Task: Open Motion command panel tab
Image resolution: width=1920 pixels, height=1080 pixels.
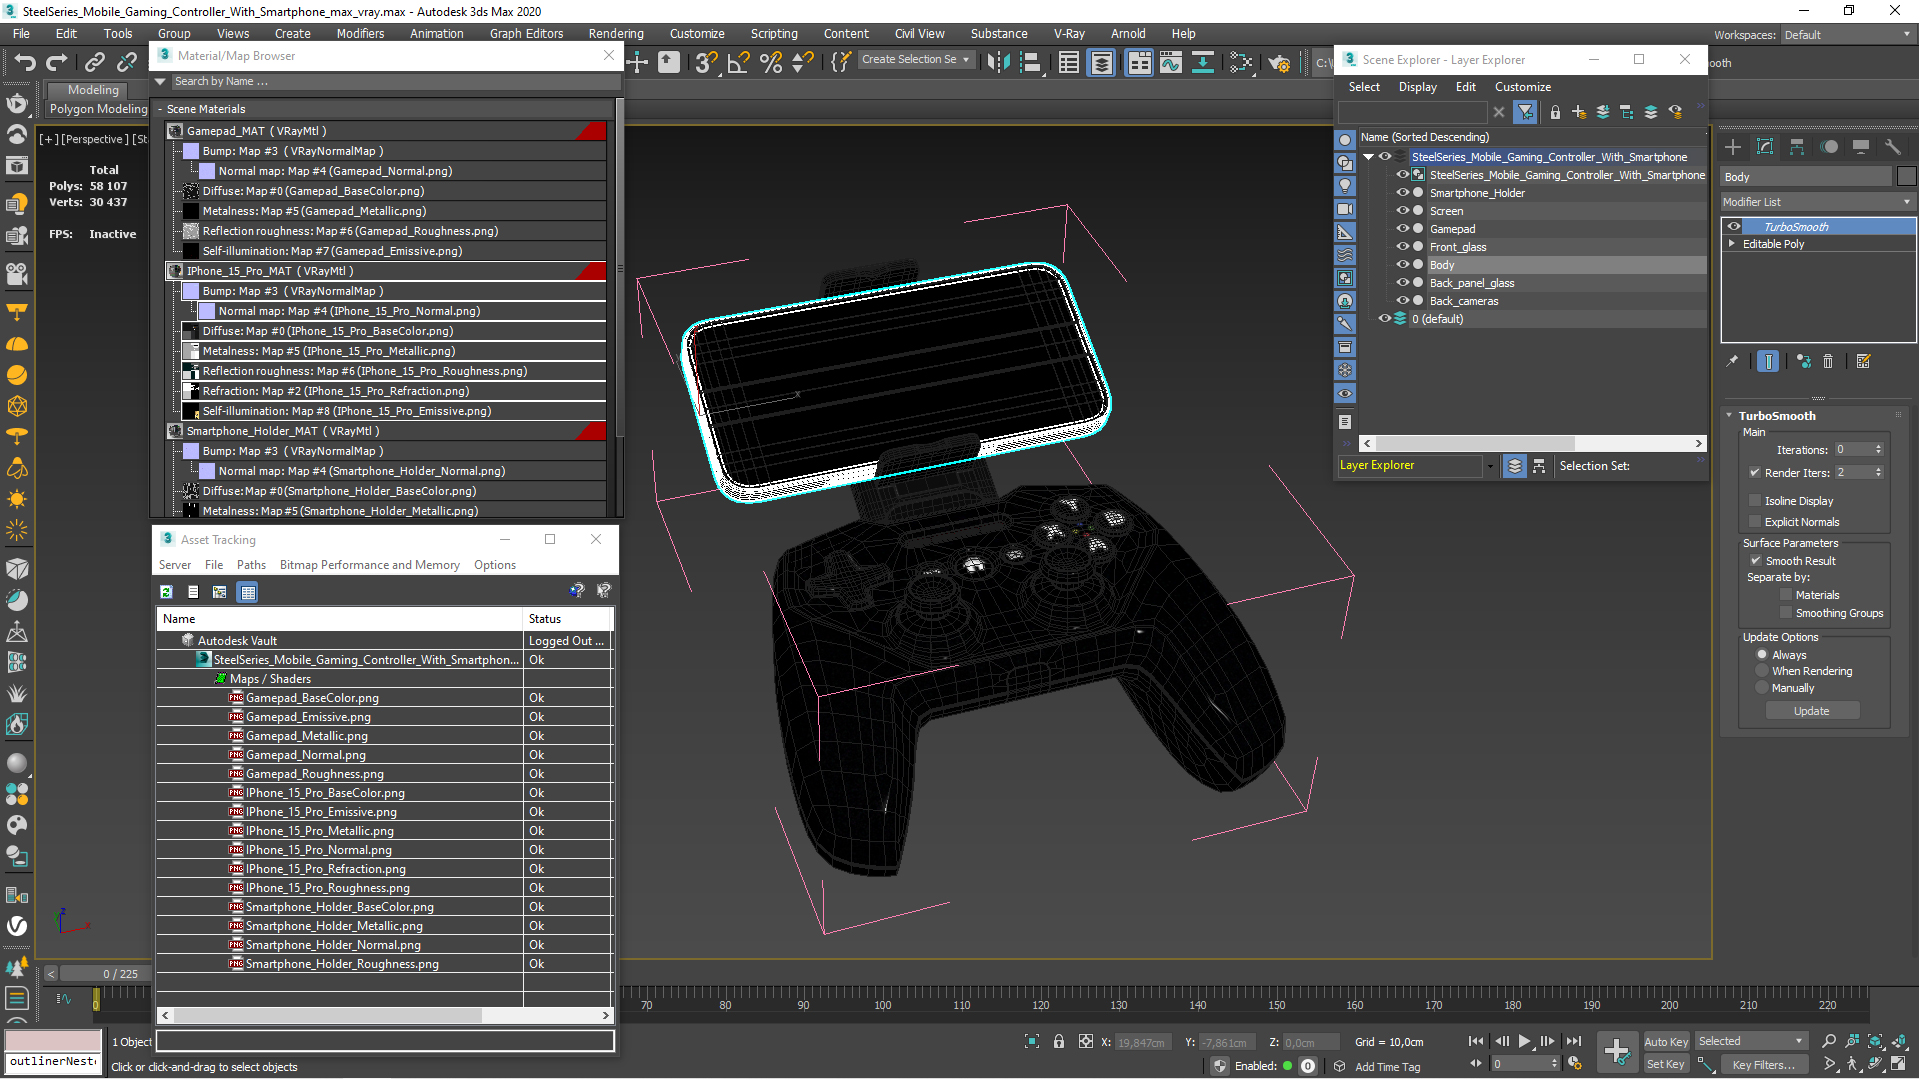Action: [1829, 147]
